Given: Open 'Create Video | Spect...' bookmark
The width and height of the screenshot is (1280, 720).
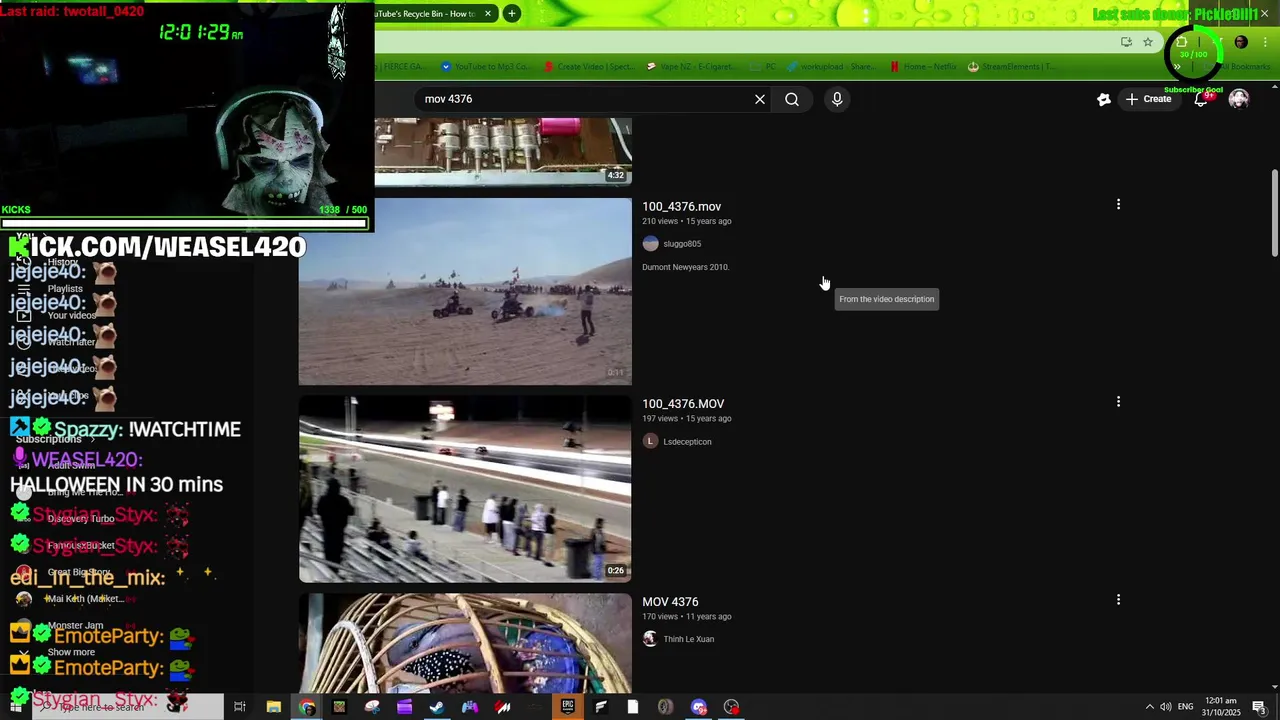Looking at the screenshot, I should (x=589, y=67).
